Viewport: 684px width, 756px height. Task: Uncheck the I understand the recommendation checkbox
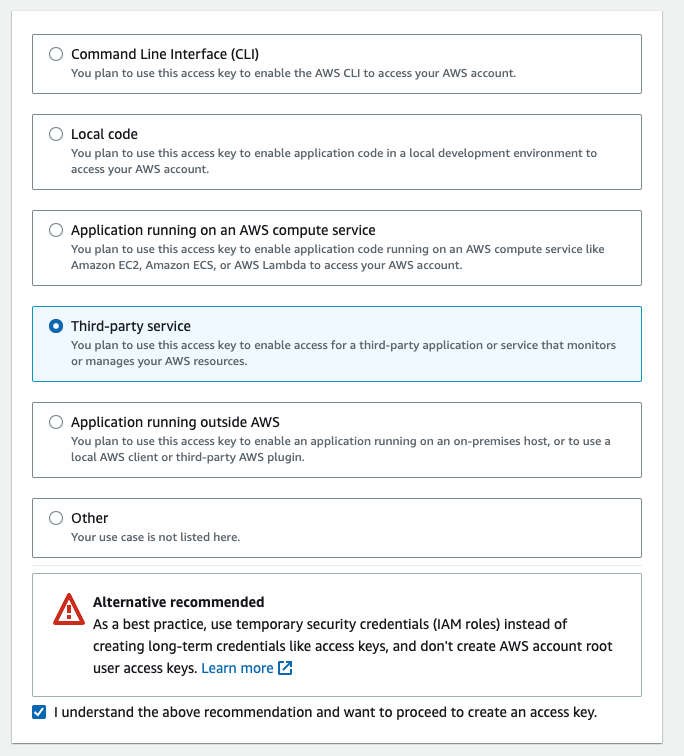(39, 712)
